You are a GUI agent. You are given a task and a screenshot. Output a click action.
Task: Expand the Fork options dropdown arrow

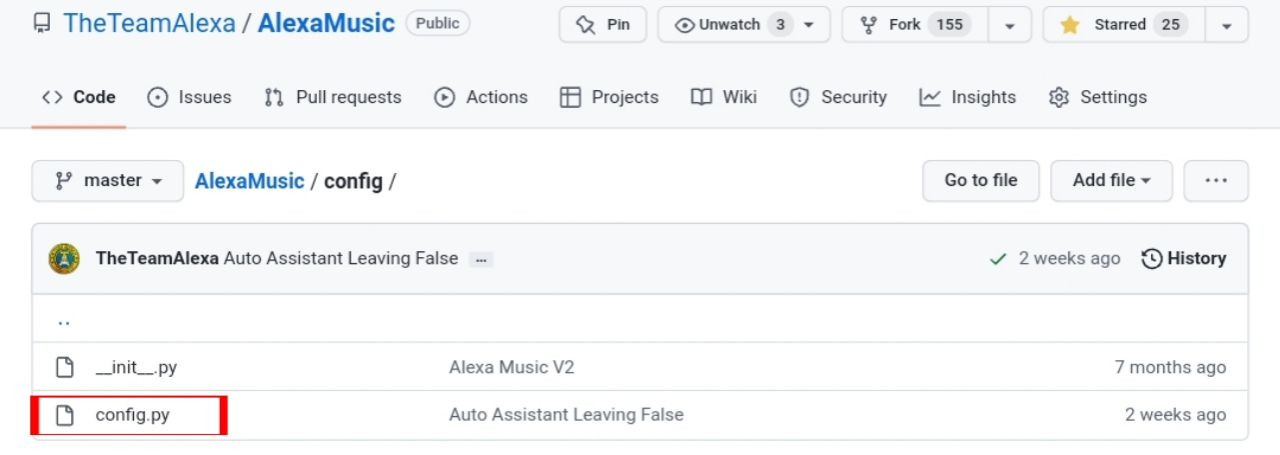(x=1010, y=25)
